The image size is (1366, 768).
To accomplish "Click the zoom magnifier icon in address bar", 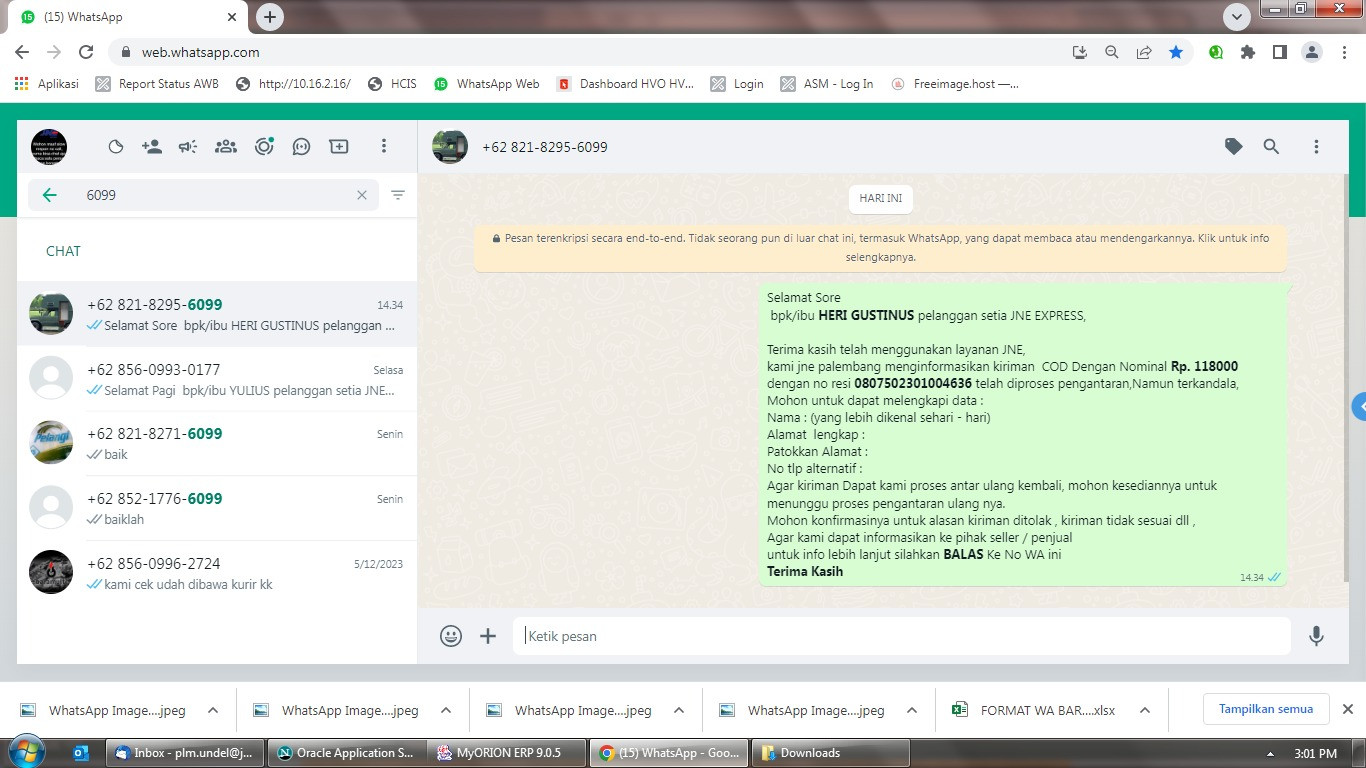I will (x=1111, y=52).
